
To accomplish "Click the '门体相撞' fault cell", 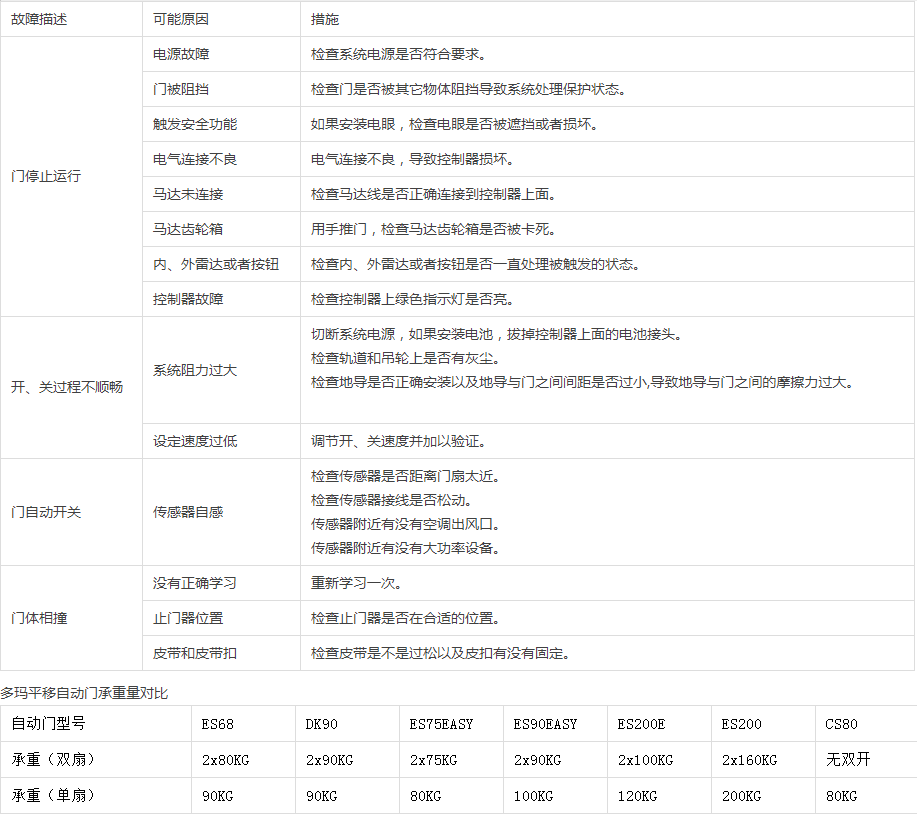I will pyautogui.click(x=39, y=618).
